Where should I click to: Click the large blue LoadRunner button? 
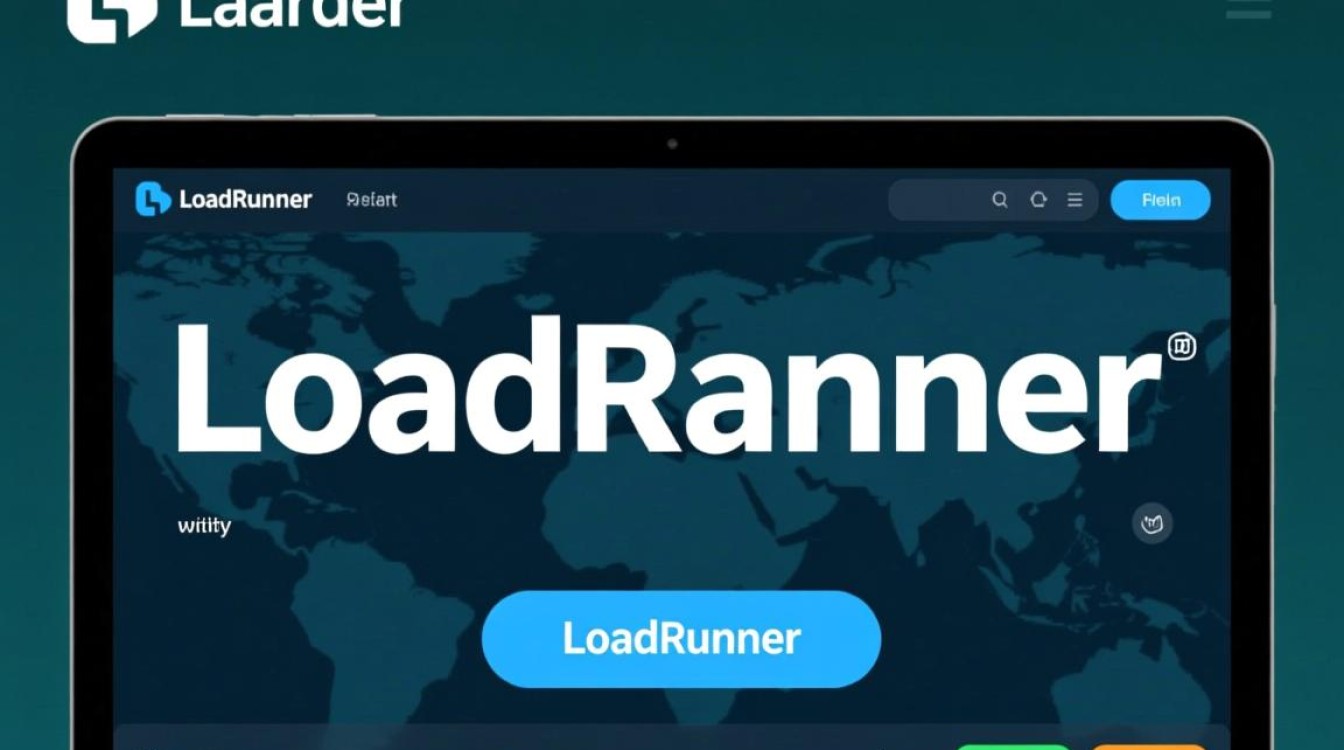[x=681, y=639]
